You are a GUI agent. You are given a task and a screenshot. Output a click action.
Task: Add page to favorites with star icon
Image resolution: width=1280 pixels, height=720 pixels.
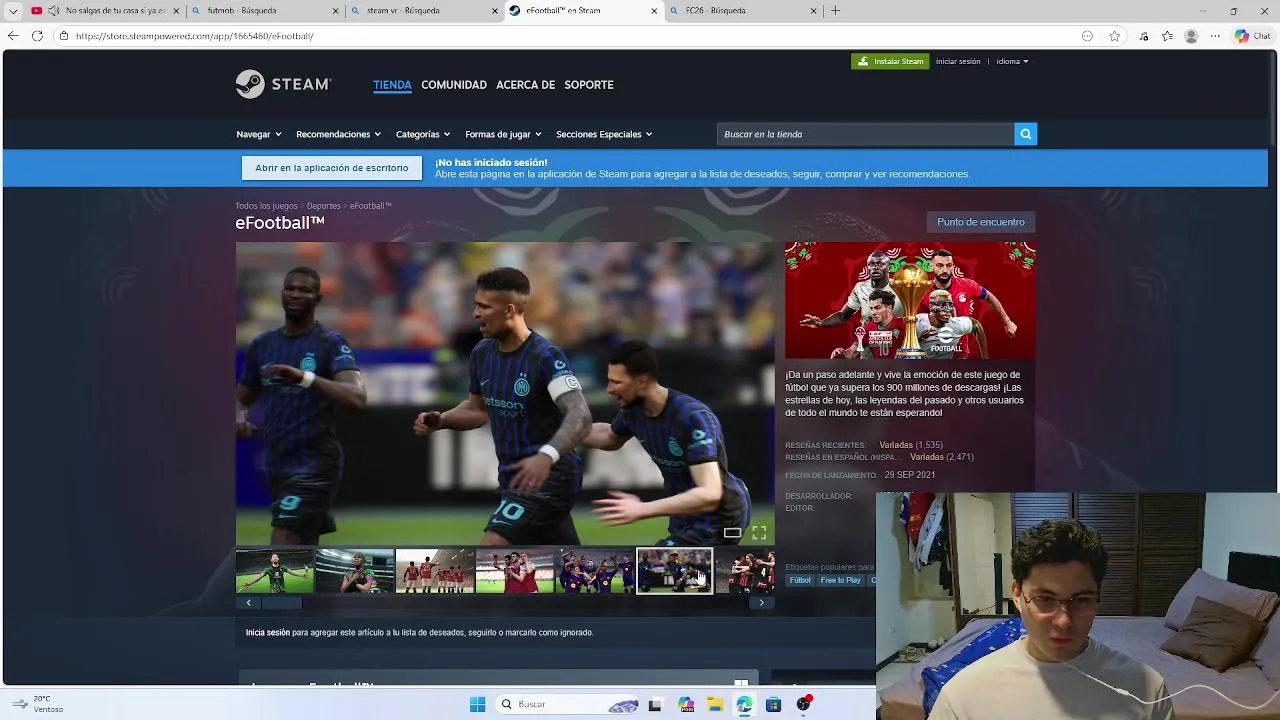pos(1114,36)
